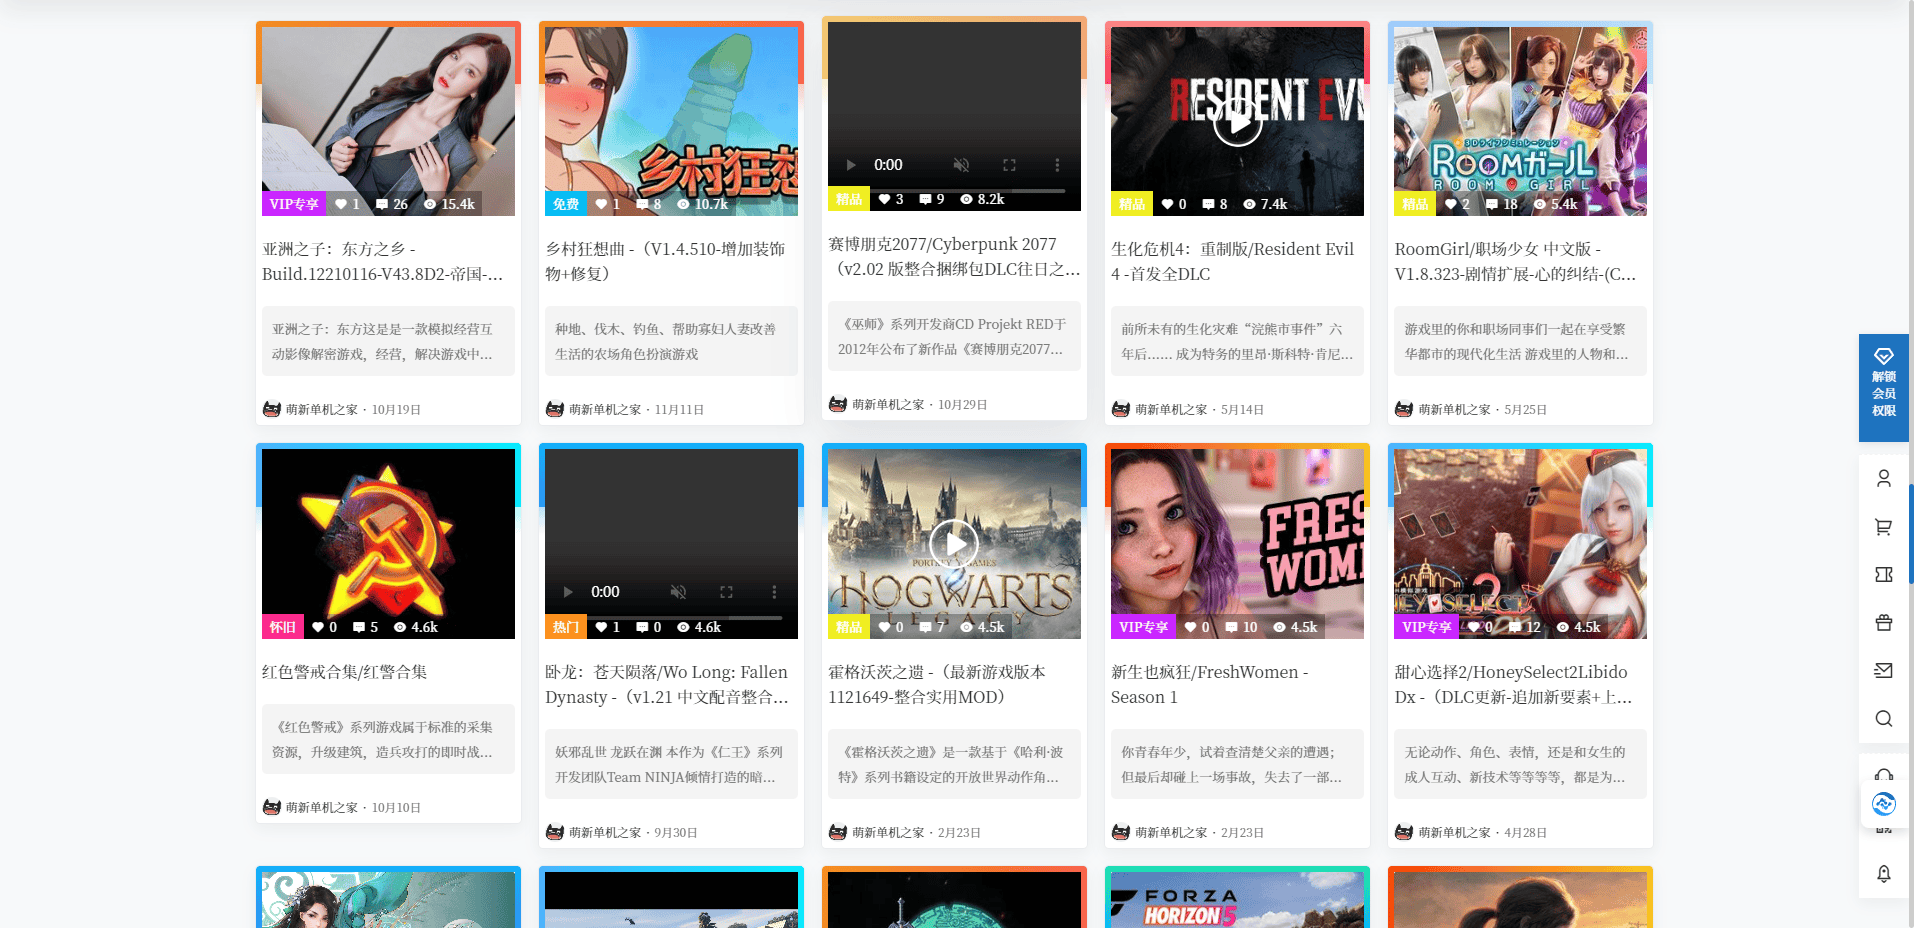Open the gift box icon in sidebar
The height and width of the screenshot is (928, 1914).
(1883, 623)
